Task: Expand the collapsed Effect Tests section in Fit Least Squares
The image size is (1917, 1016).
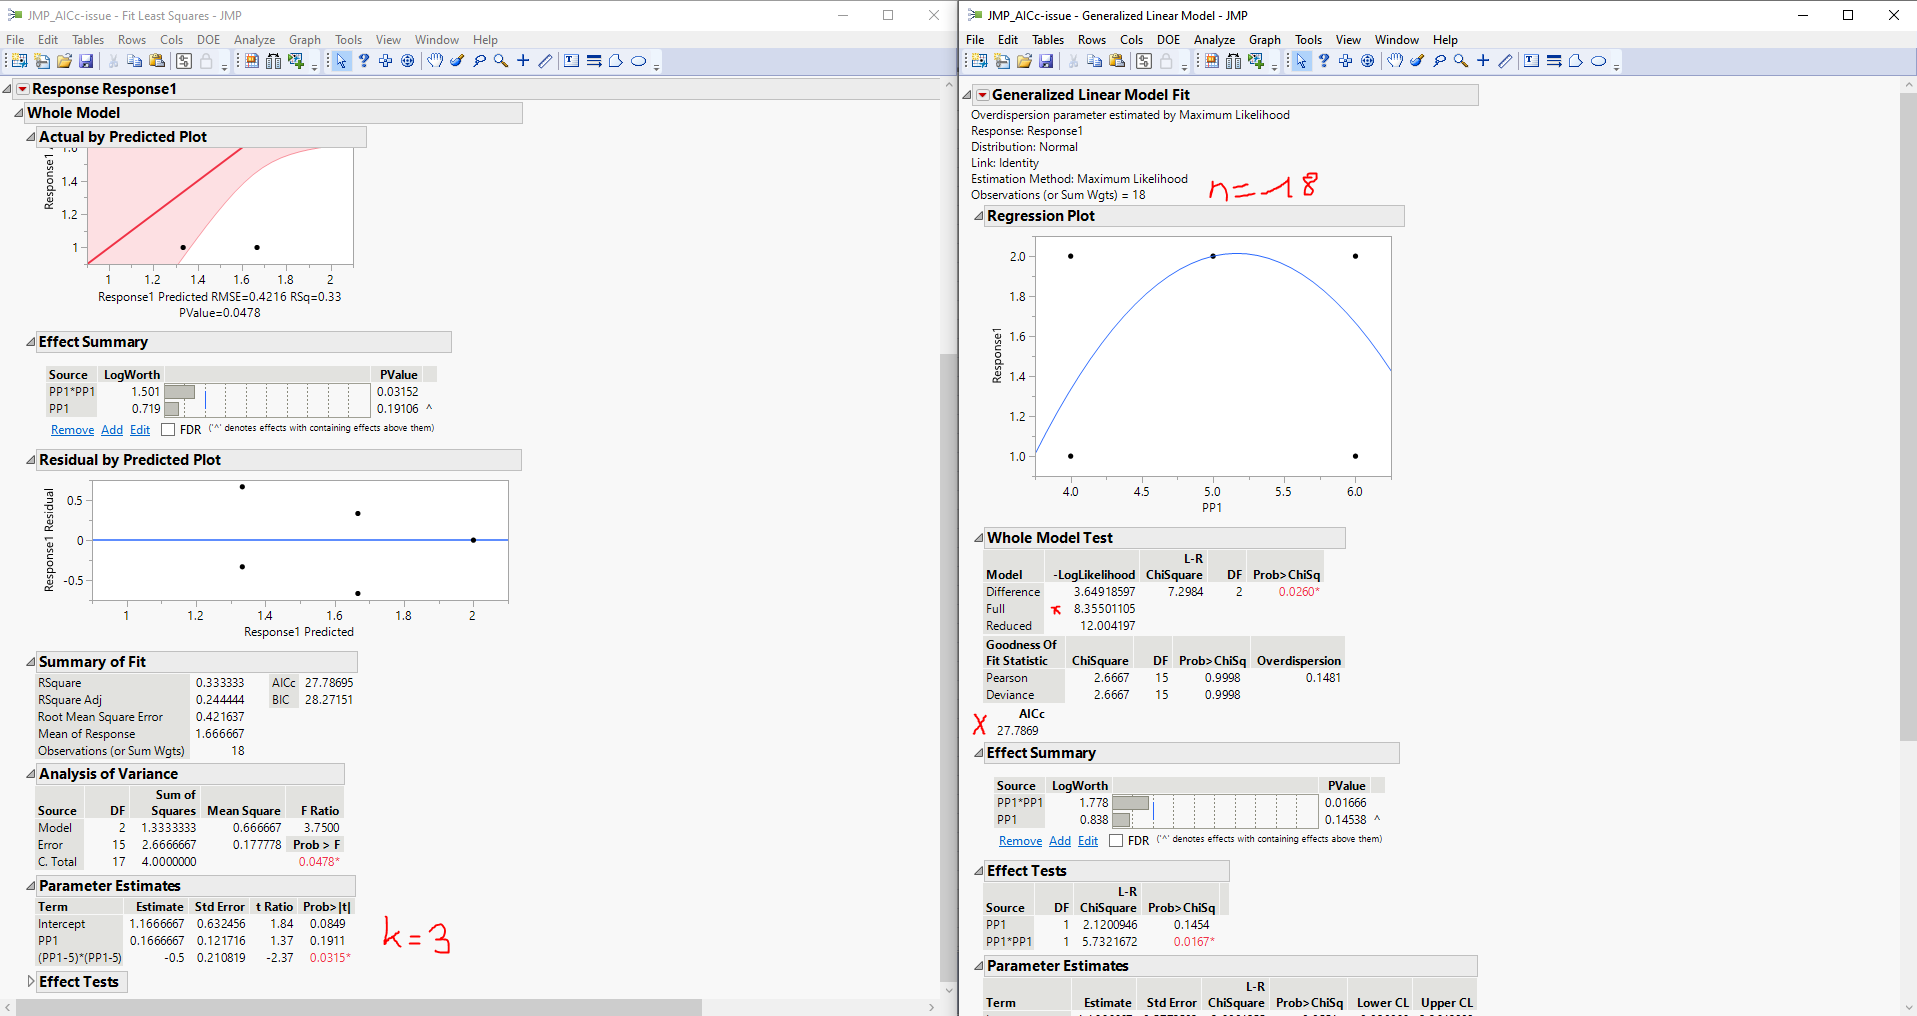Action: coord(31,982)
